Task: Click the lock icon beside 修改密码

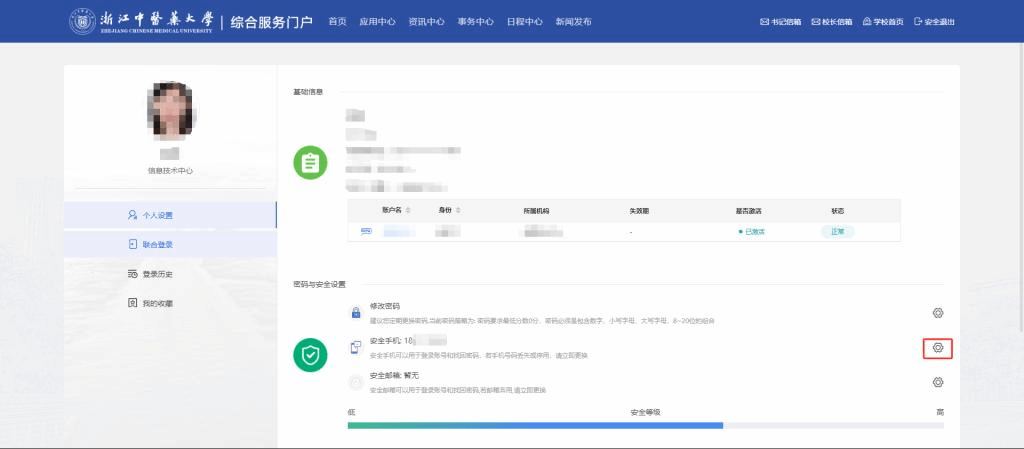Action: coord(355,313)
